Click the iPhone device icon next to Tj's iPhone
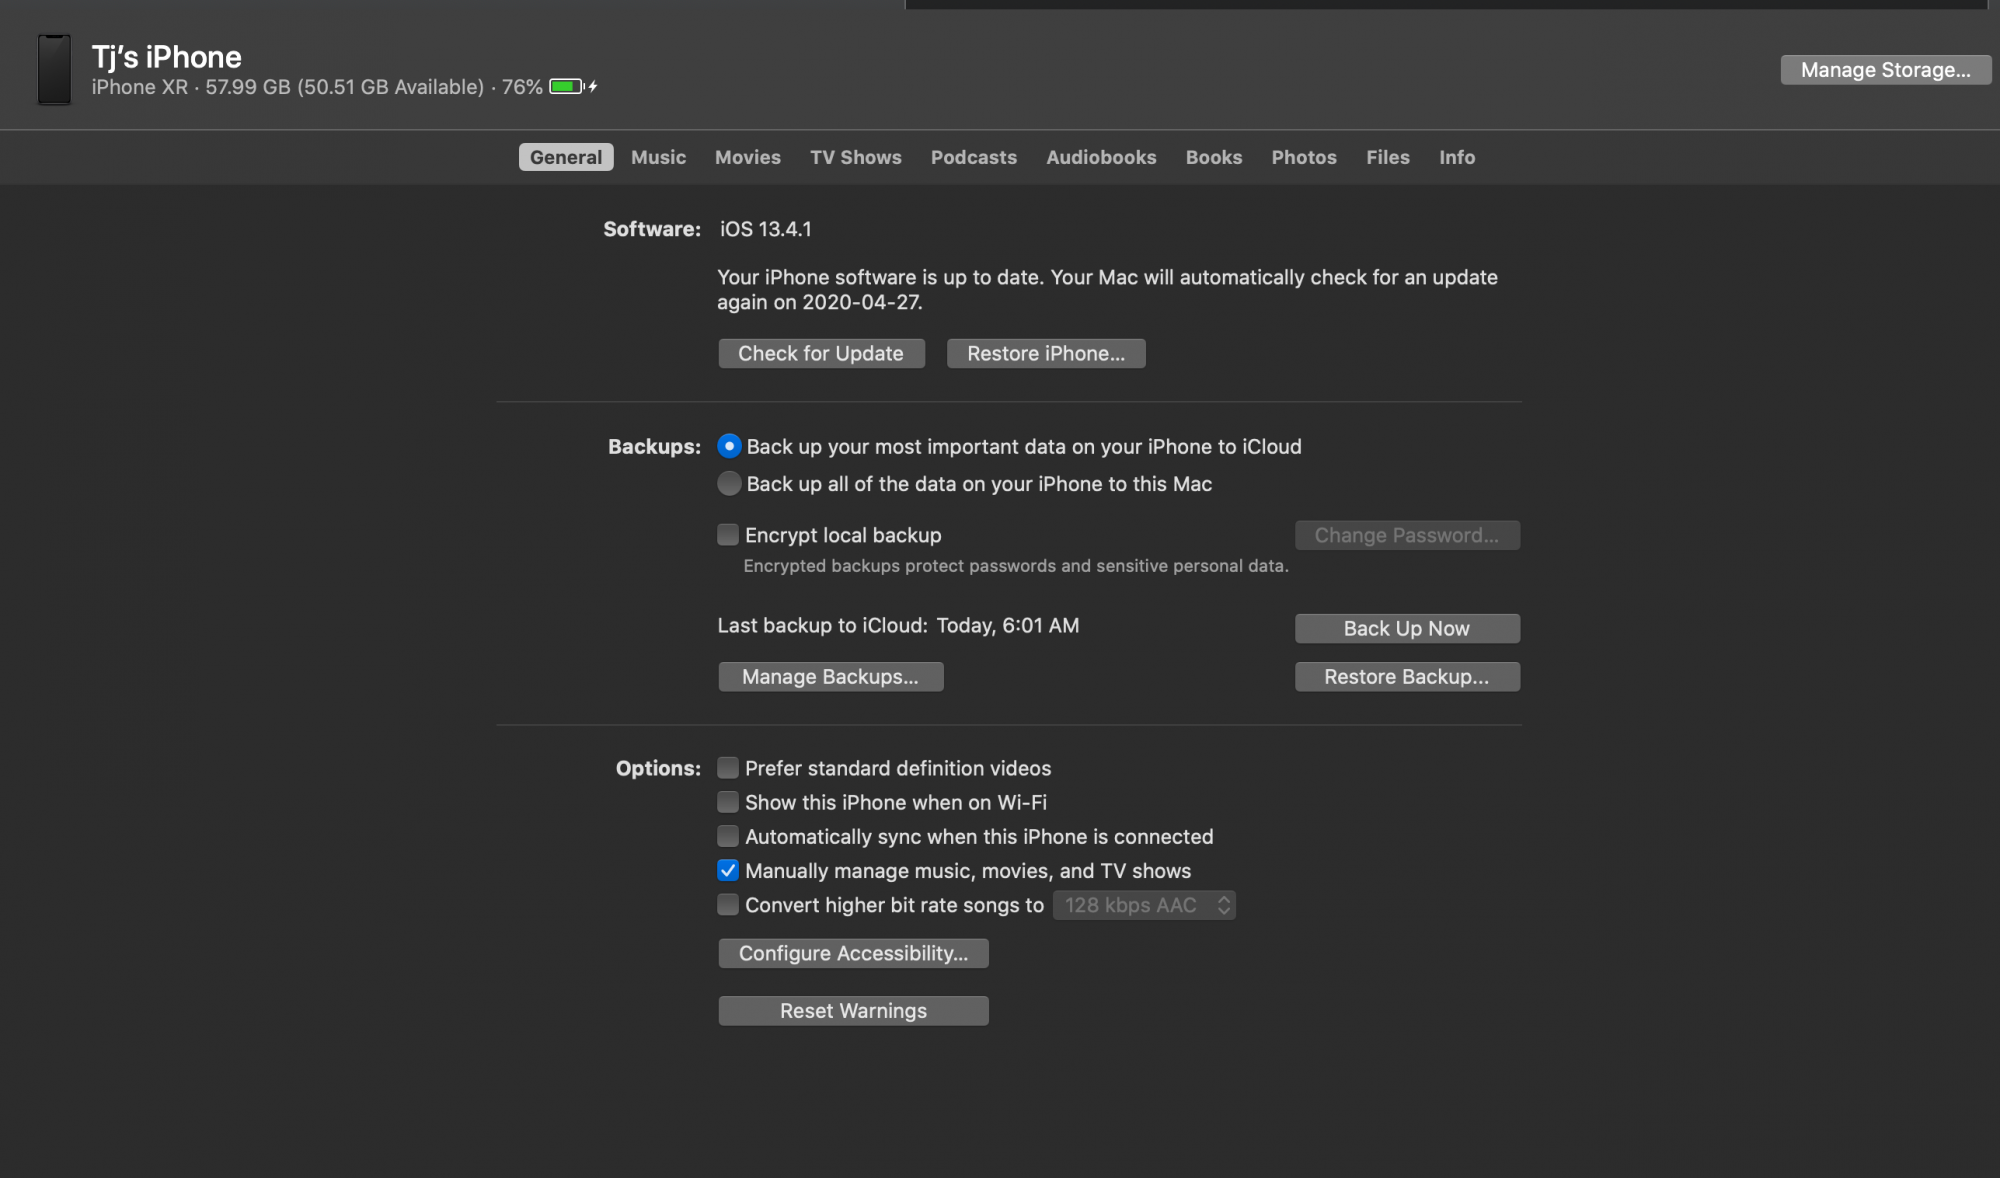 click(54, 69)
